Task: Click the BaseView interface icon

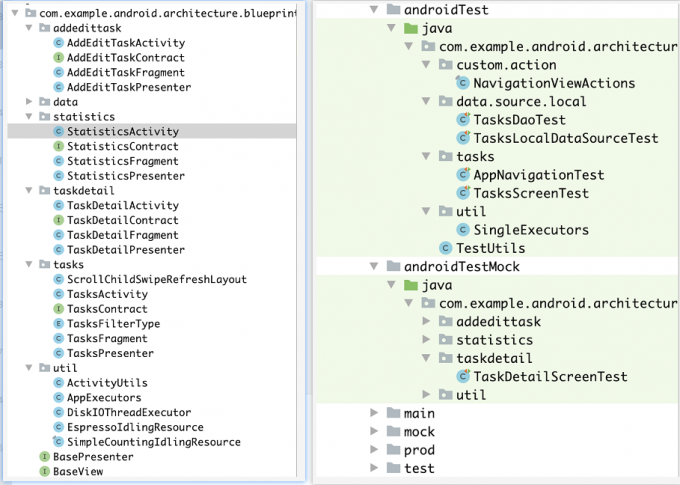Action: [x=44, y=471]
